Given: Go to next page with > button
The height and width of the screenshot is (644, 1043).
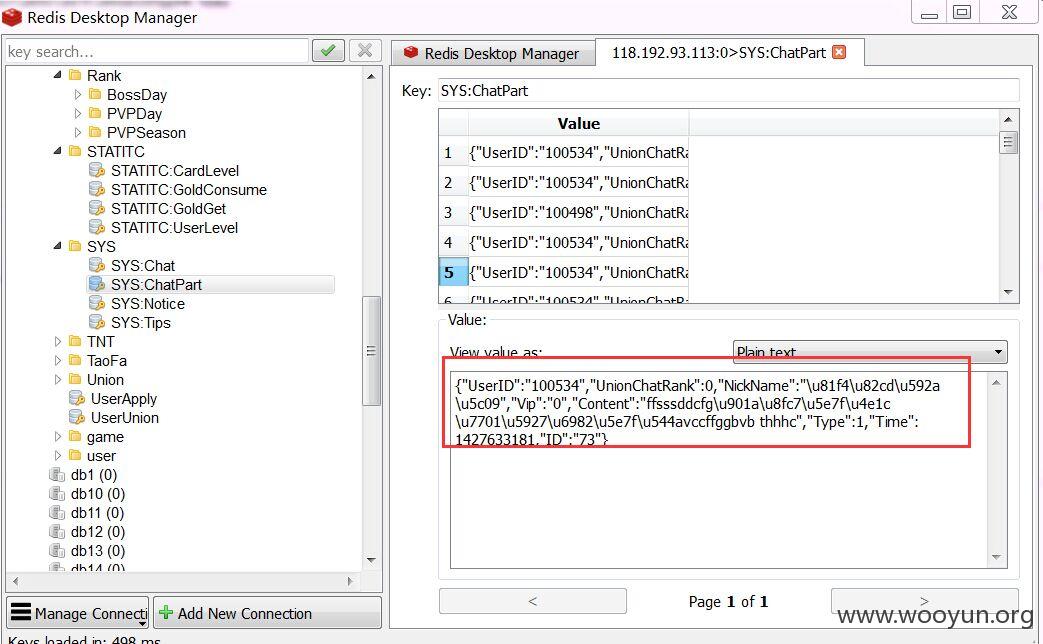Looking at the screenshot, I should click(924, 601).
